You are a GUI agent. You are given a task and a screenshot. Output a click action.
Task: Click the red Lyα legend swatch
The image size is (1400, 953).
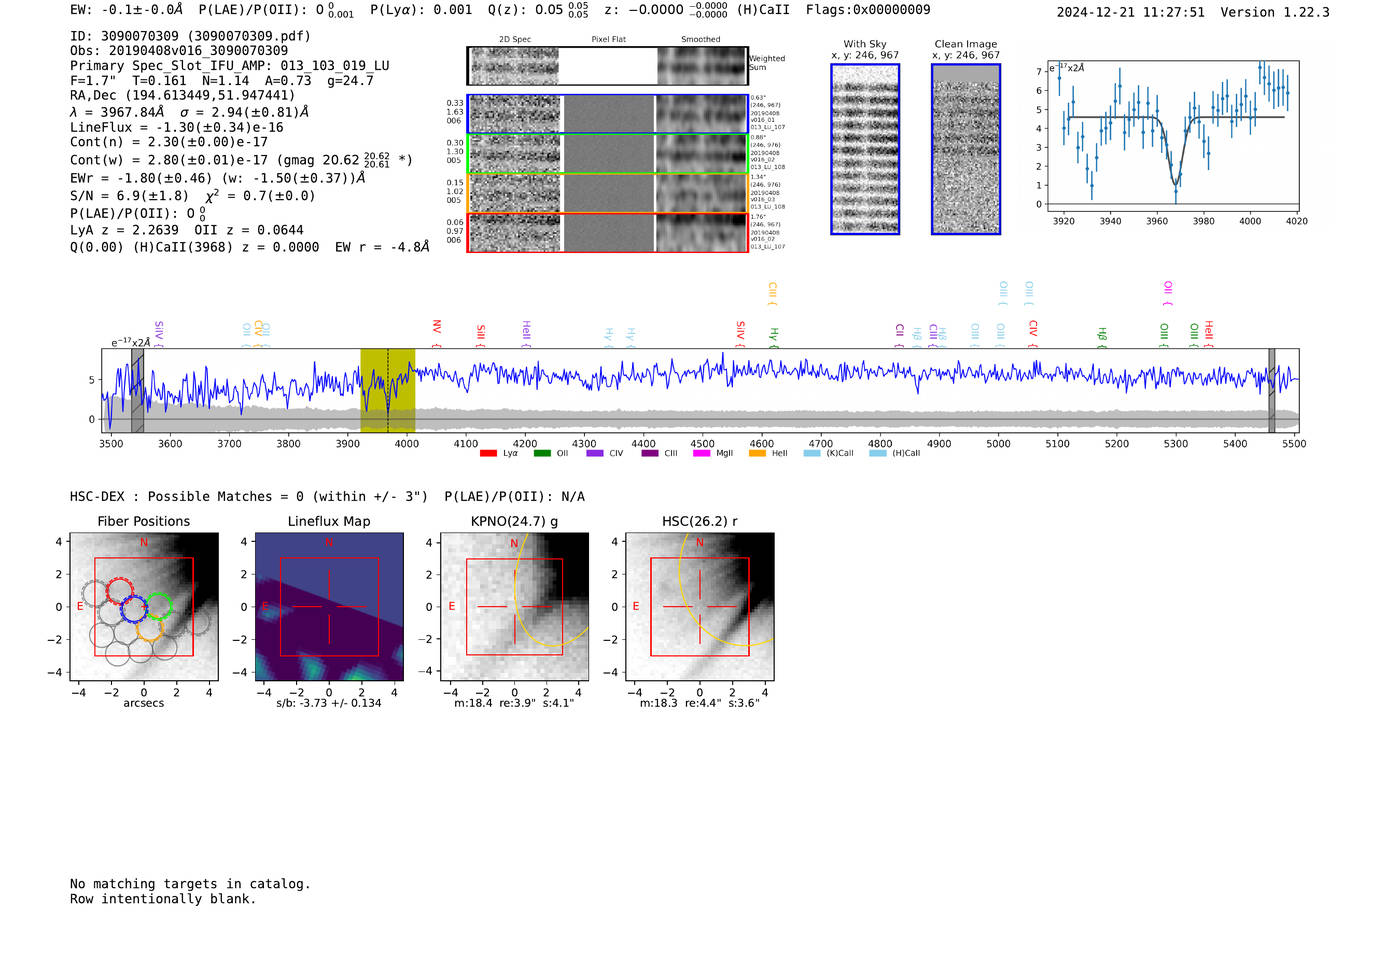click(x=488, y=453)
